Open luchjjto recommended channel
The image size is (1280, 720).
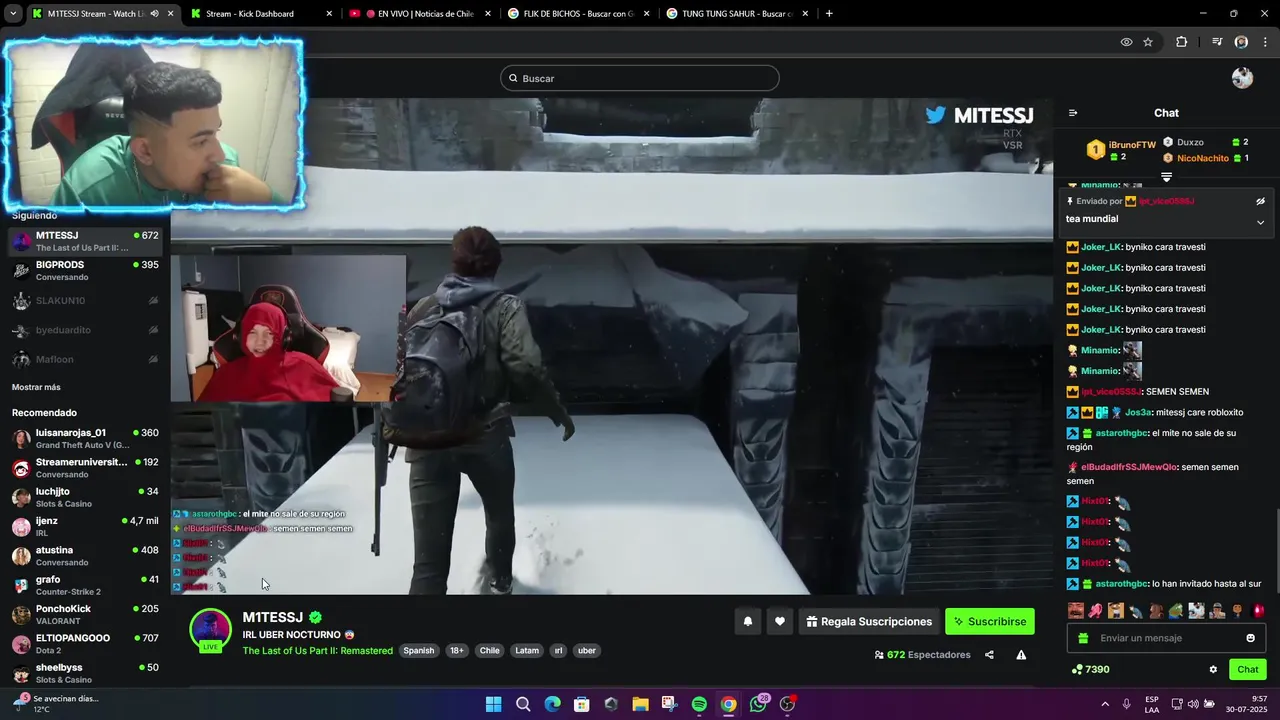(85, 497)
